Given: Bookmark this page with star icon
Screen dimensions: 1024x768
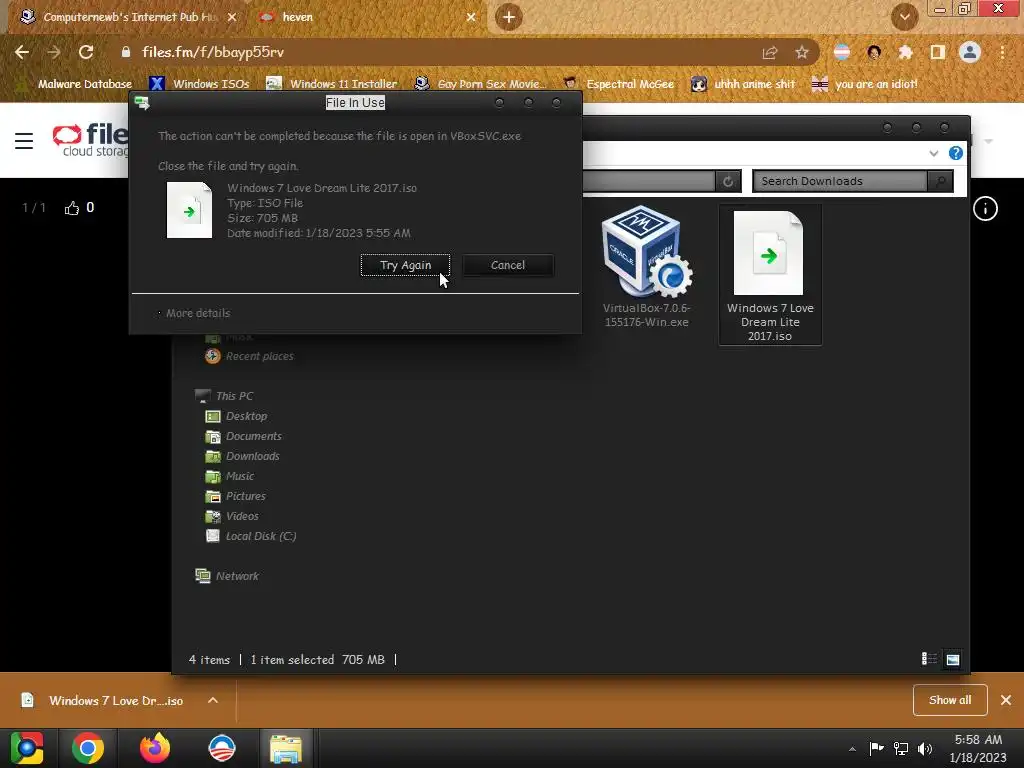Looking at the screenshot, I should [802, 53].
